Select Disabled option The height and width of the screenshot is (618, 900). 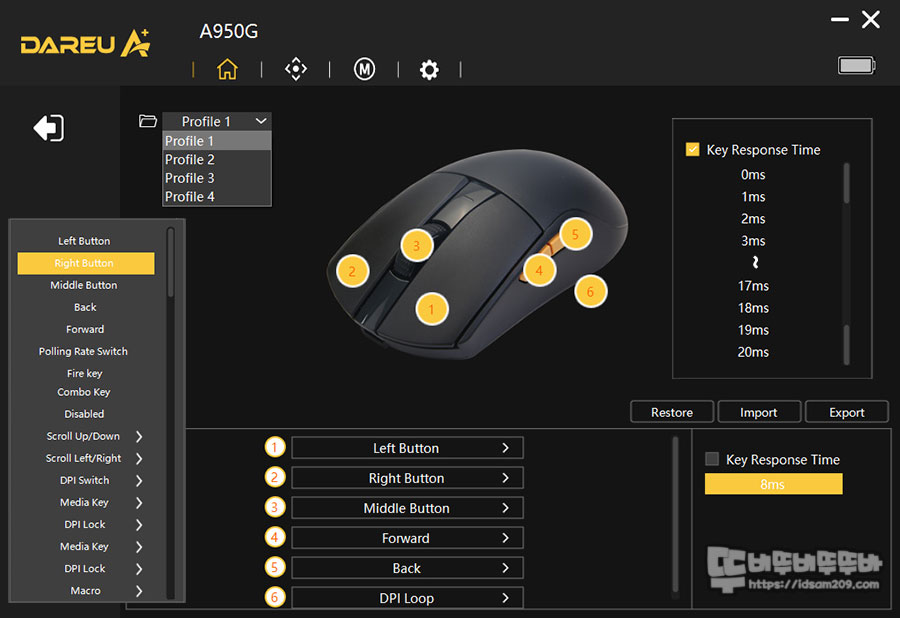[84, 414]
